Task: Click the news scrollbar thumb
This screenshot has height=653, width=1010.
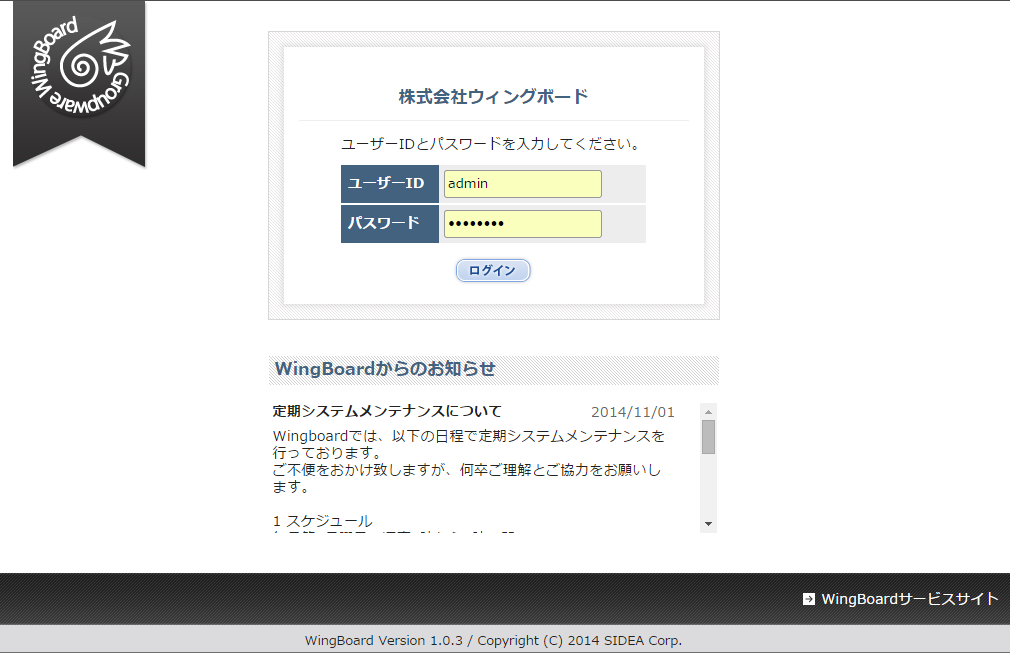Action: (709, 437)
